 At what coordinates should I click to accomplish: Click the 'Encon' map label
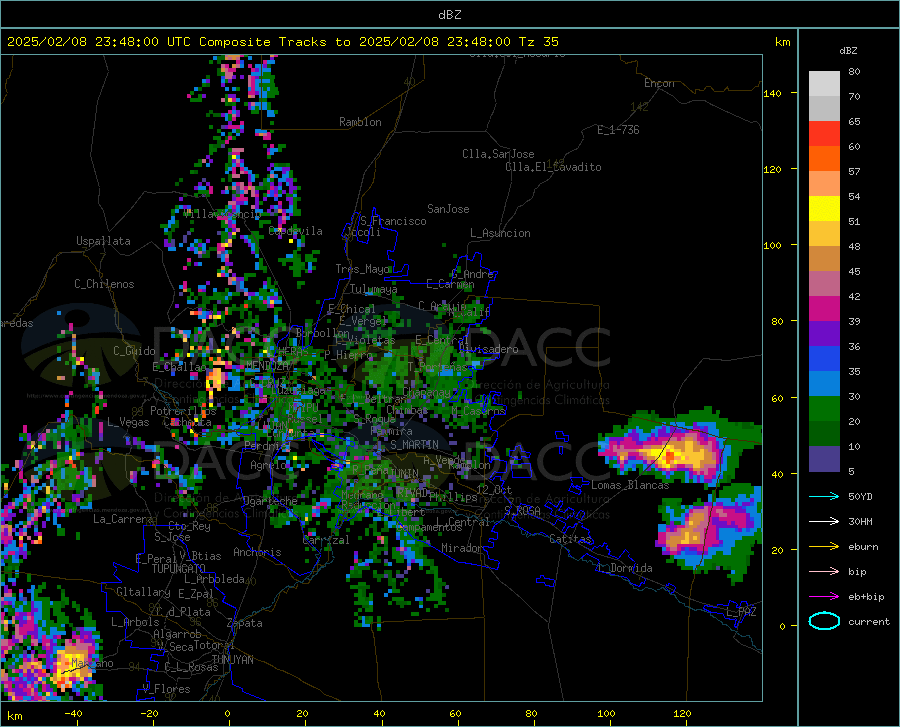click(x=659, y=83)
